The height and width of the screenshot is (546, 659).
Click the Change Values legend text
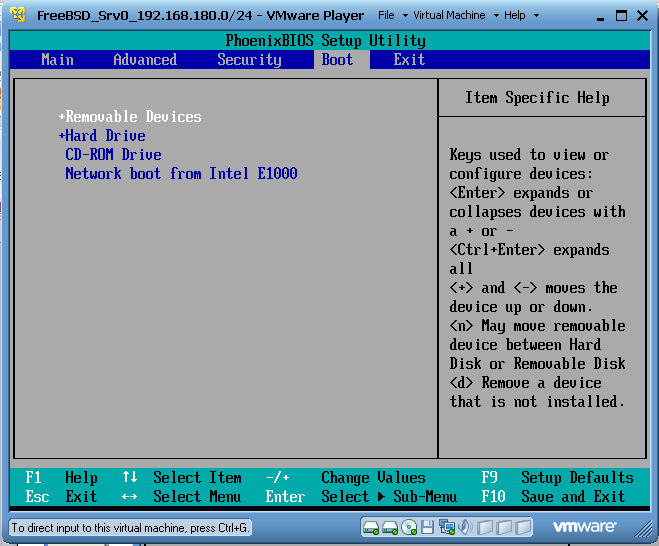(x=373, y=478)
